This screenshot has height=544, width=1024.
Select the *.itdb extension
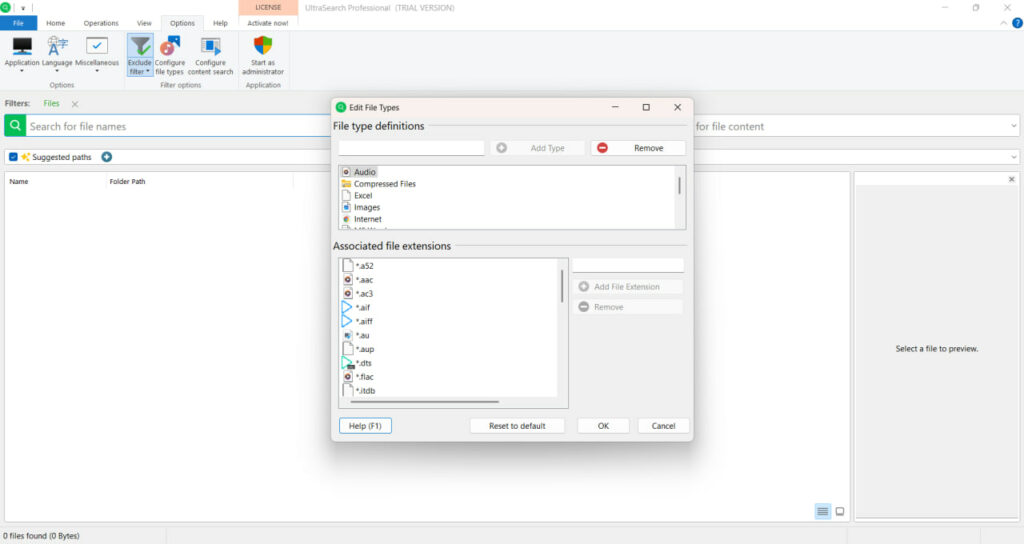click(x=359, y=391)
